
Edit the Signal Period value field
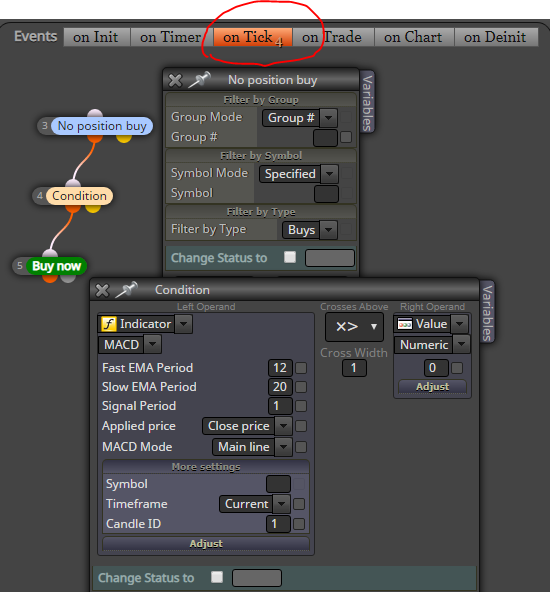tap(280, 406)
